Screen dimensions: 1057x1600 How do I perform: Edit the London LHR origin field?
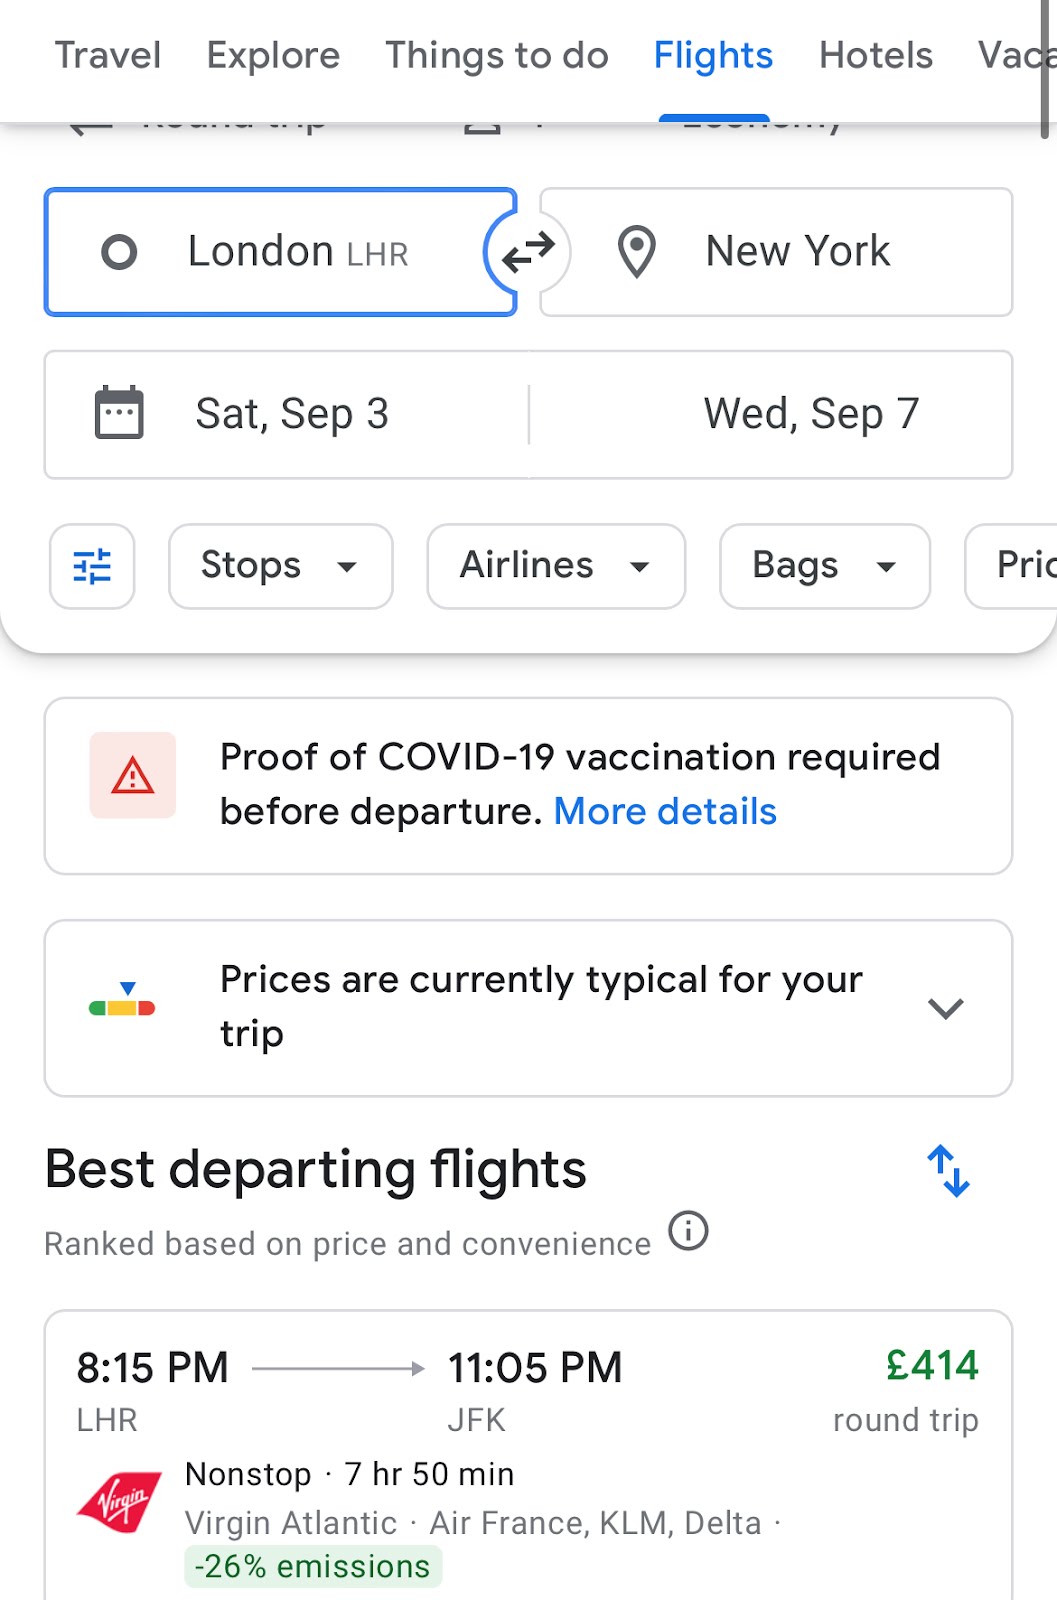[281, 252]
